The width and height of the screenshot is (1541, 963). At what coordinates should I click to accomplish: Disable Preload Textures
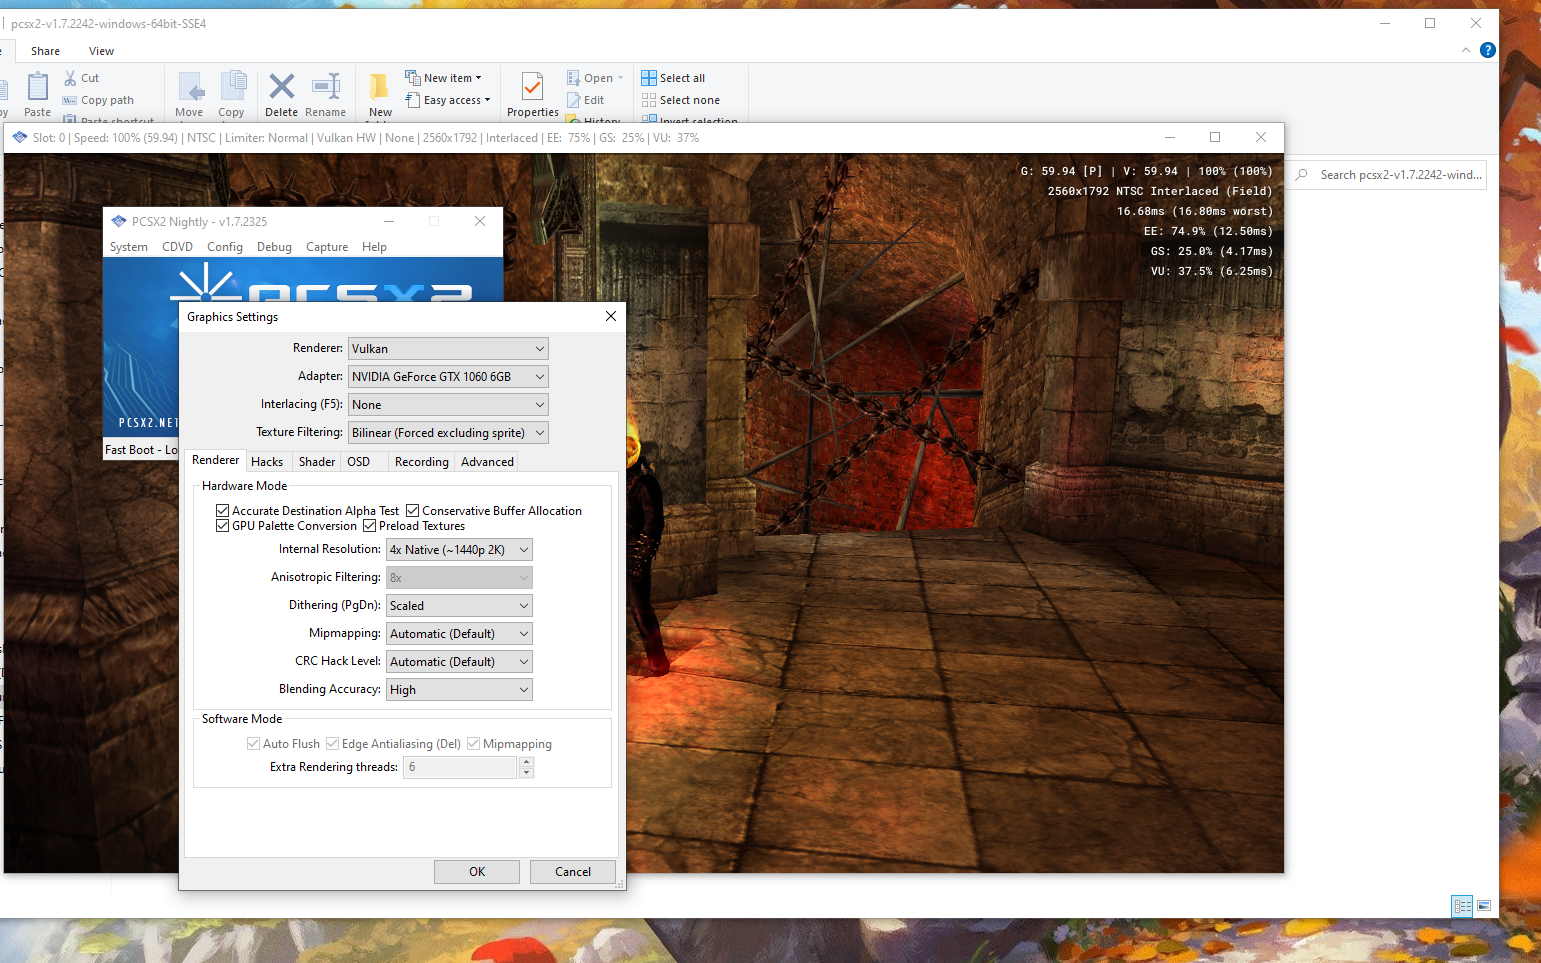369,525
